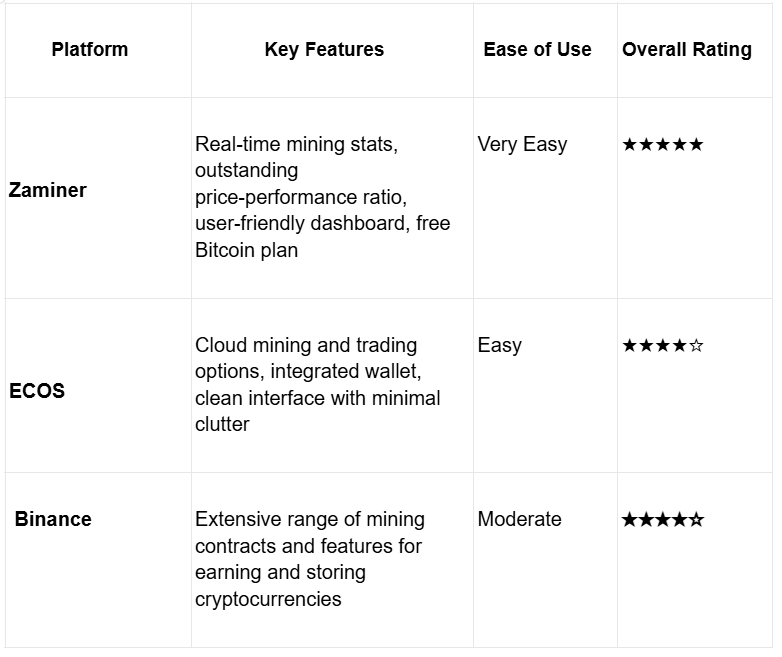
Task: Click 'Extensive range of mining contracts' text
Action: pyautogui.click(x=309, y=520)
